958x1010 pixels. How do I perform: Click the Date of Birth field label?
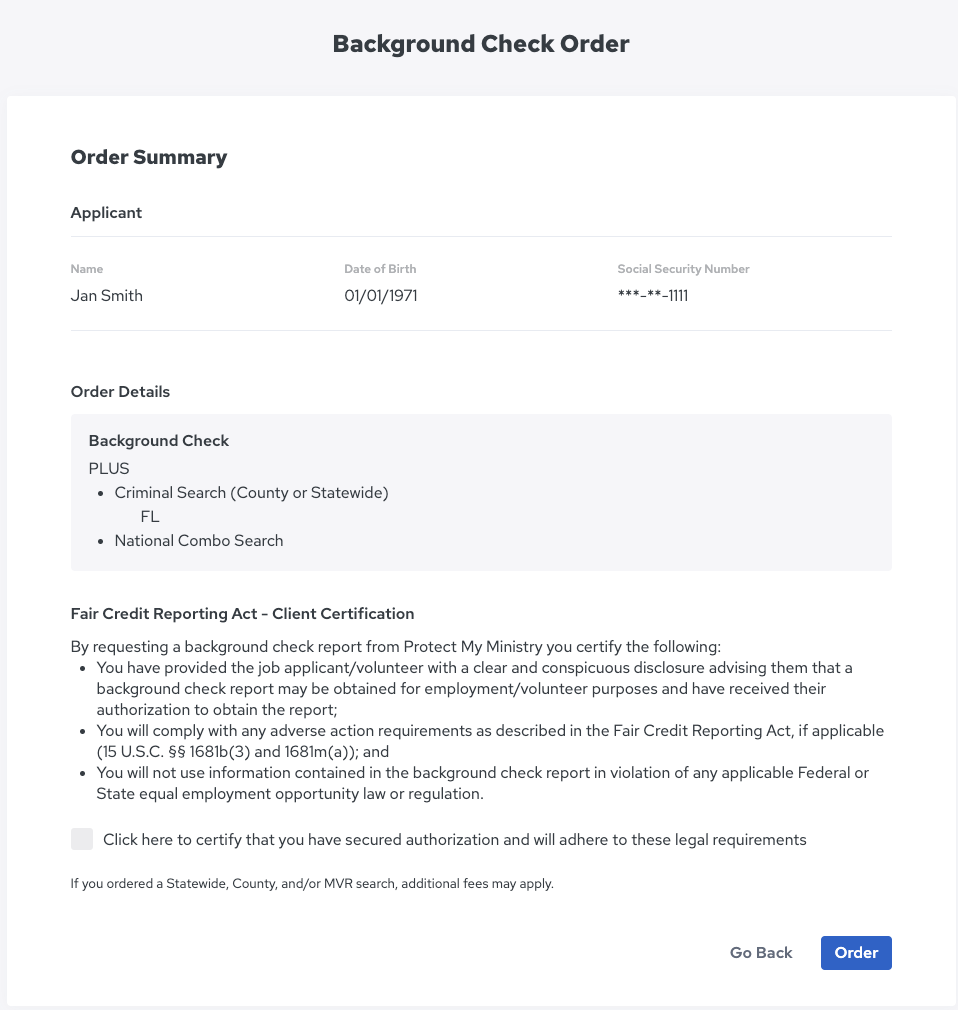tap(380, 269)
